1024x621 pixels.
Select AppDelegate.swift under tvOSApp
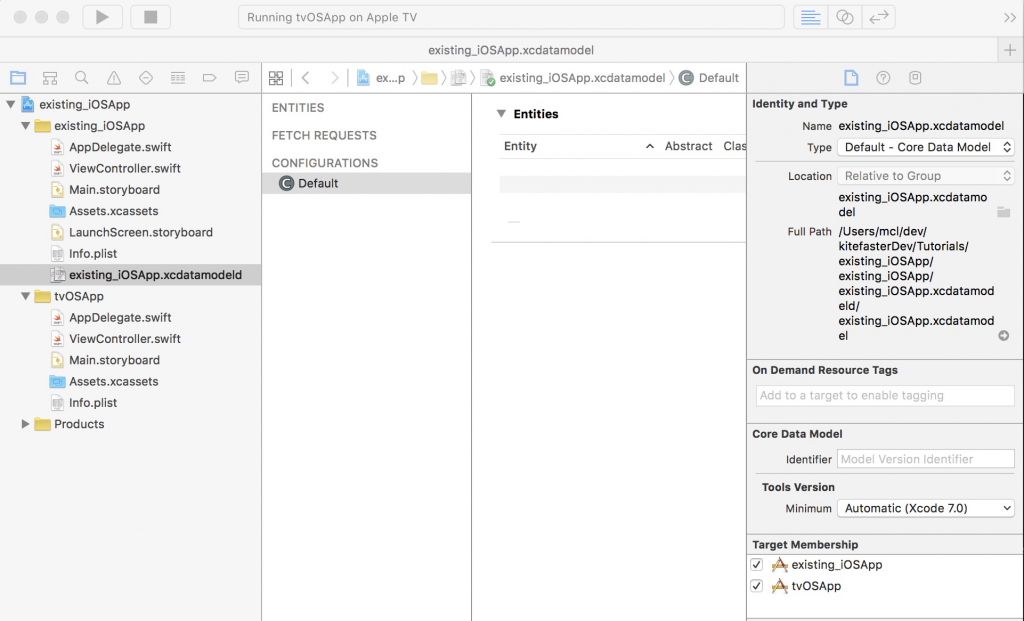[120, 317]
